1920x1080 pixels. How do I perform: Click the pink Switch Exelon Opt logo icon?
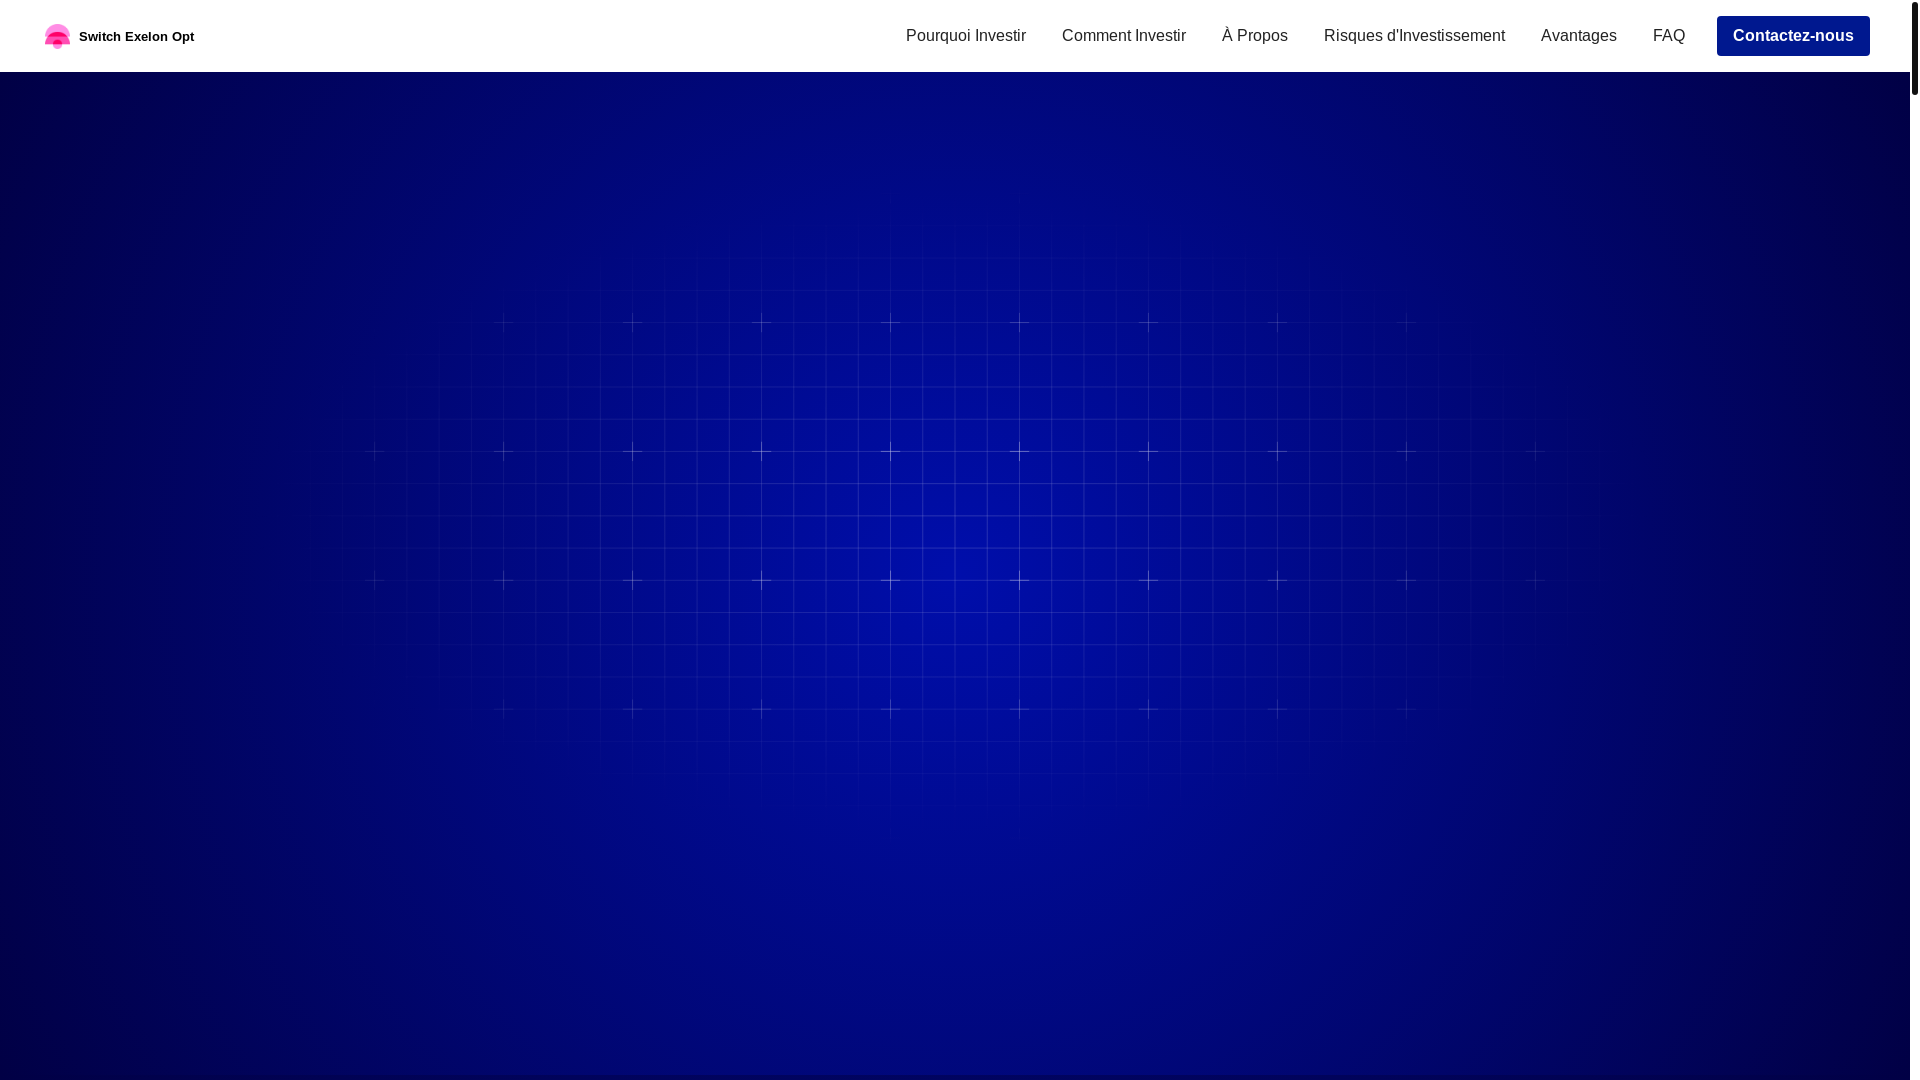57,36
